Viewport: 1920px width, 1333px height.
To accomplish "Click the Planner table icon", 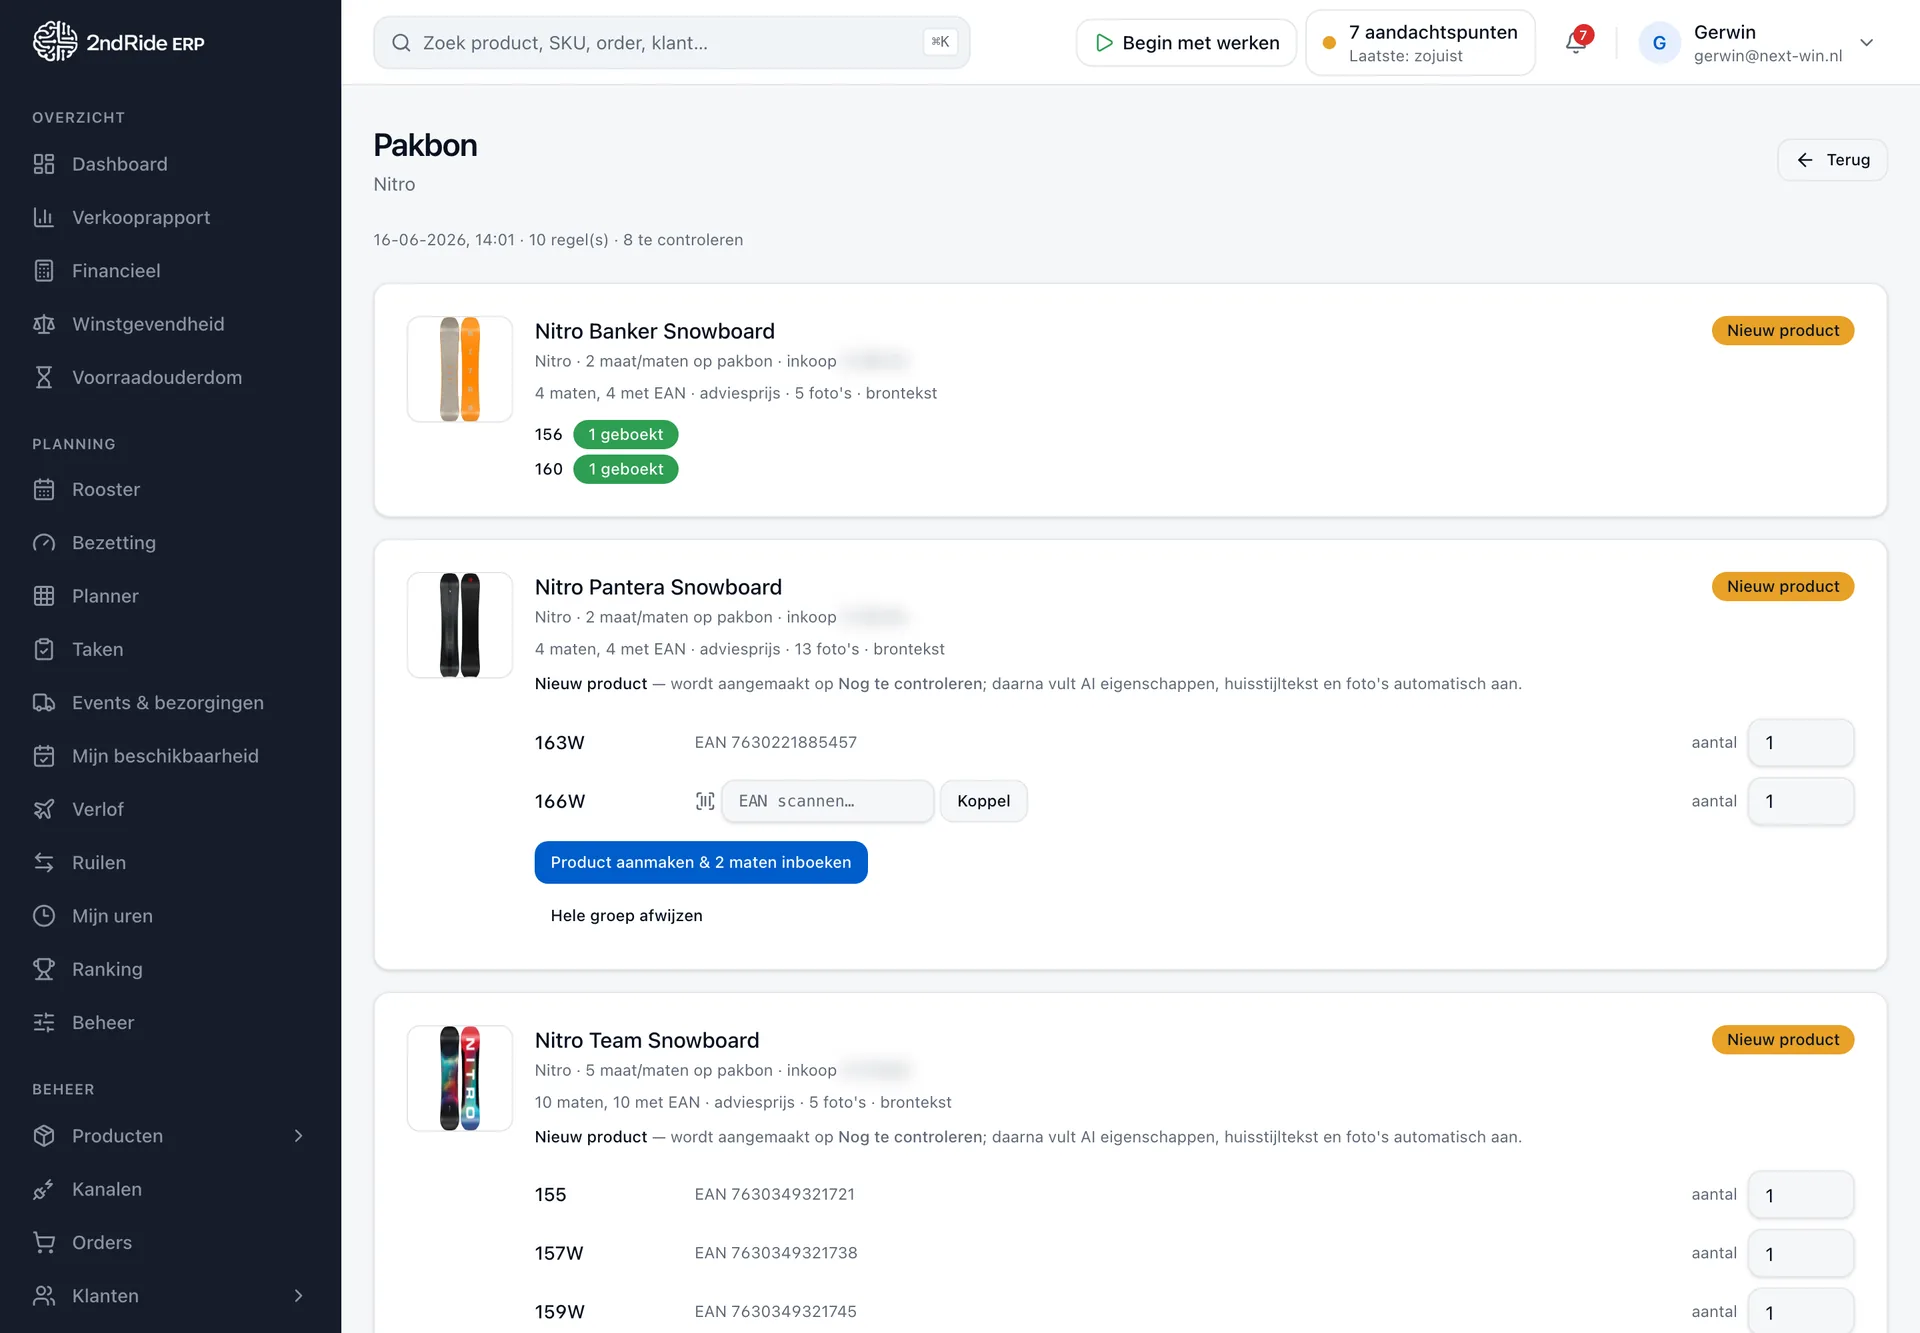I will pyautogui.click(x=44, y=596).
